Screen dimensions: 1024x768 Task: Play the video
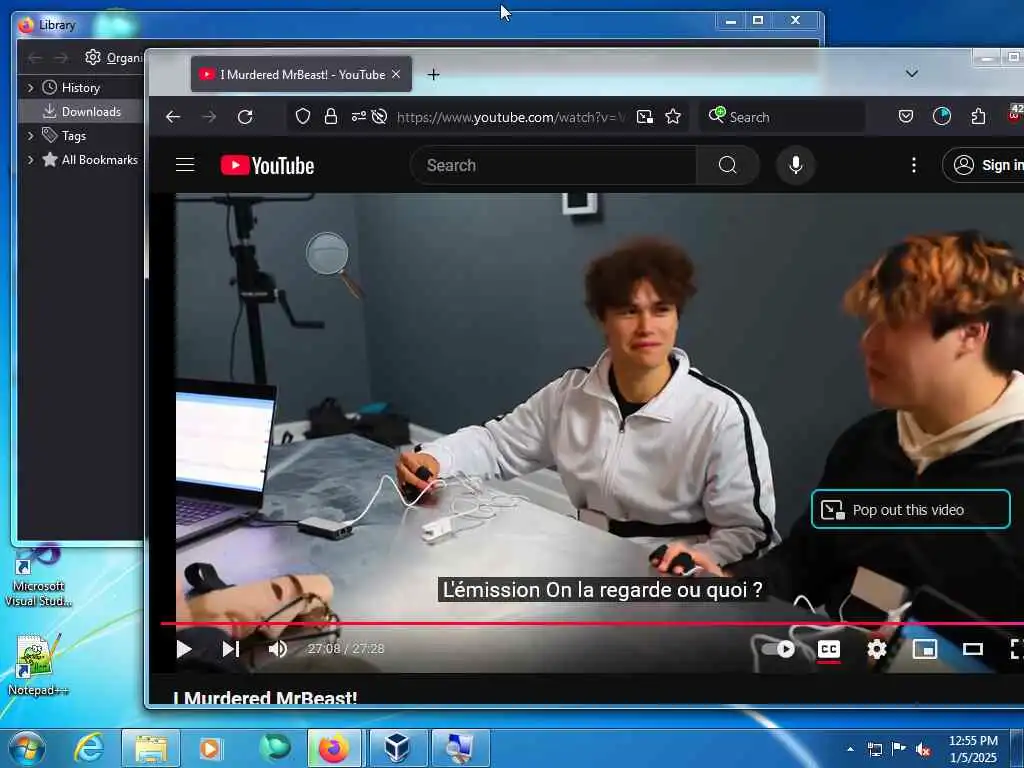[184, 649]
